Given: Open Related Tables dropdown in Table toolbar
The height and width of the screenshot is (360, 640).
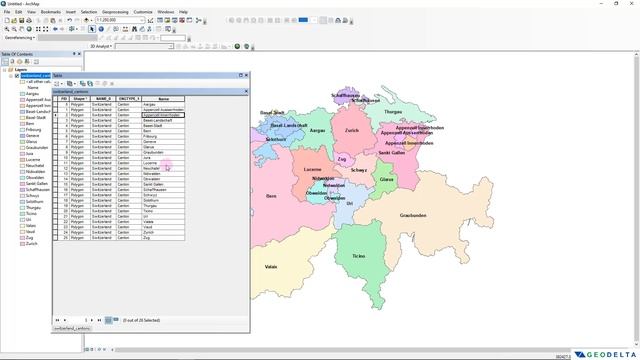Looking at the screenshot, I should pos(71,84).
